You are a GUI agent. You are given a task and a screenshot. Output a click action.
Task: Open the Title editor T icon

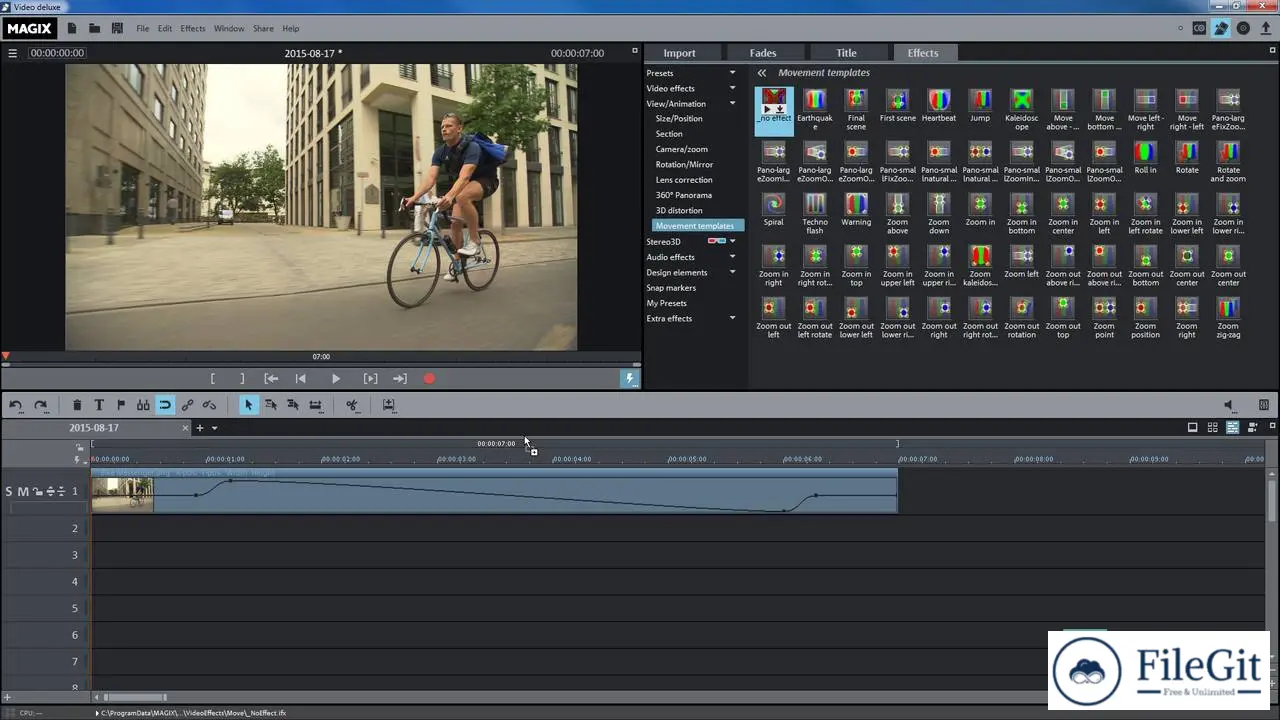(x=99, y=405)
